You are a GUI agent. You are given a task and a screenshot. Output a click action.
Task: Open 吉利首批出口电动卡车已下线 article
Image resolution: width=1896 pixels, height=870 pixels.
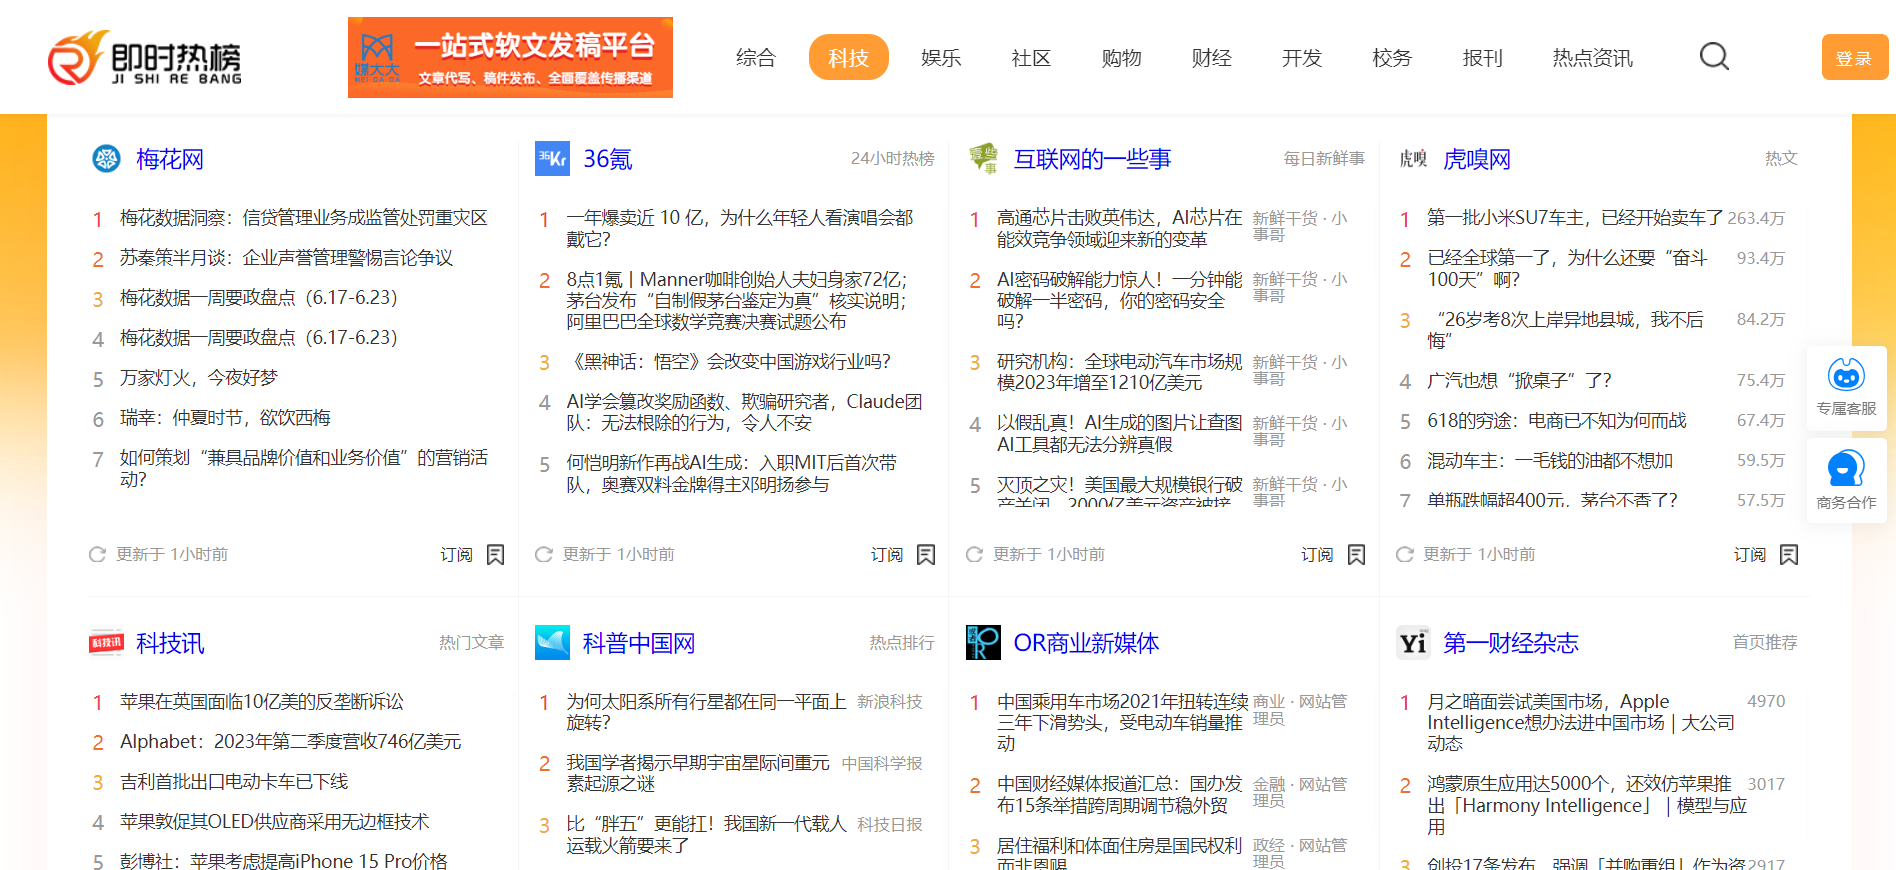point(234,782)
